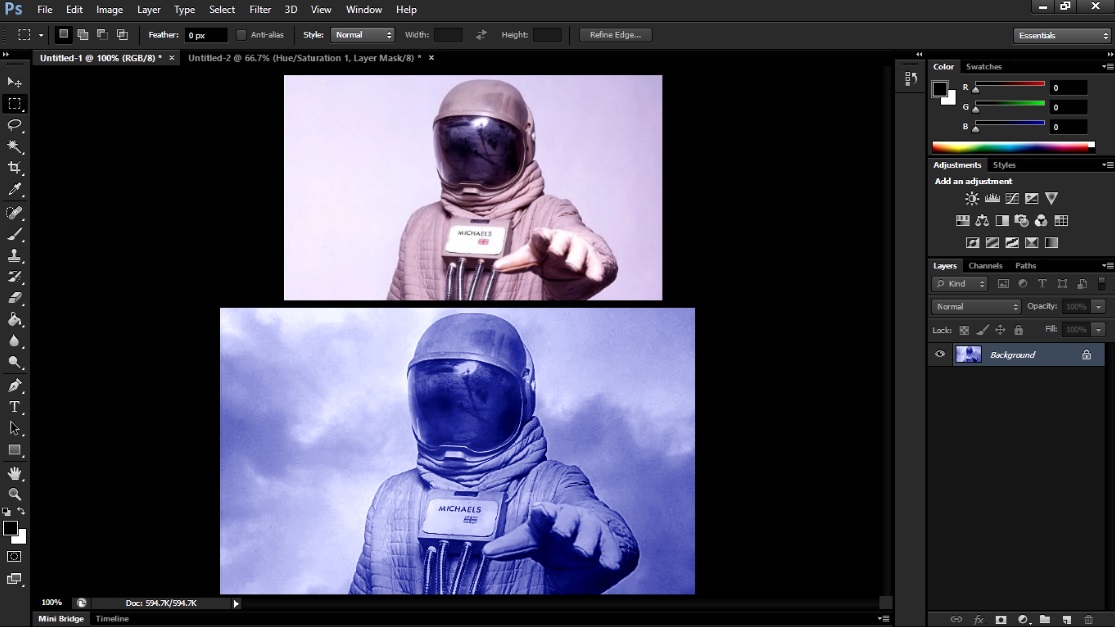Select the Horizontal Type tool
The width and height of the screenshot is (1115, 627).
15,407
